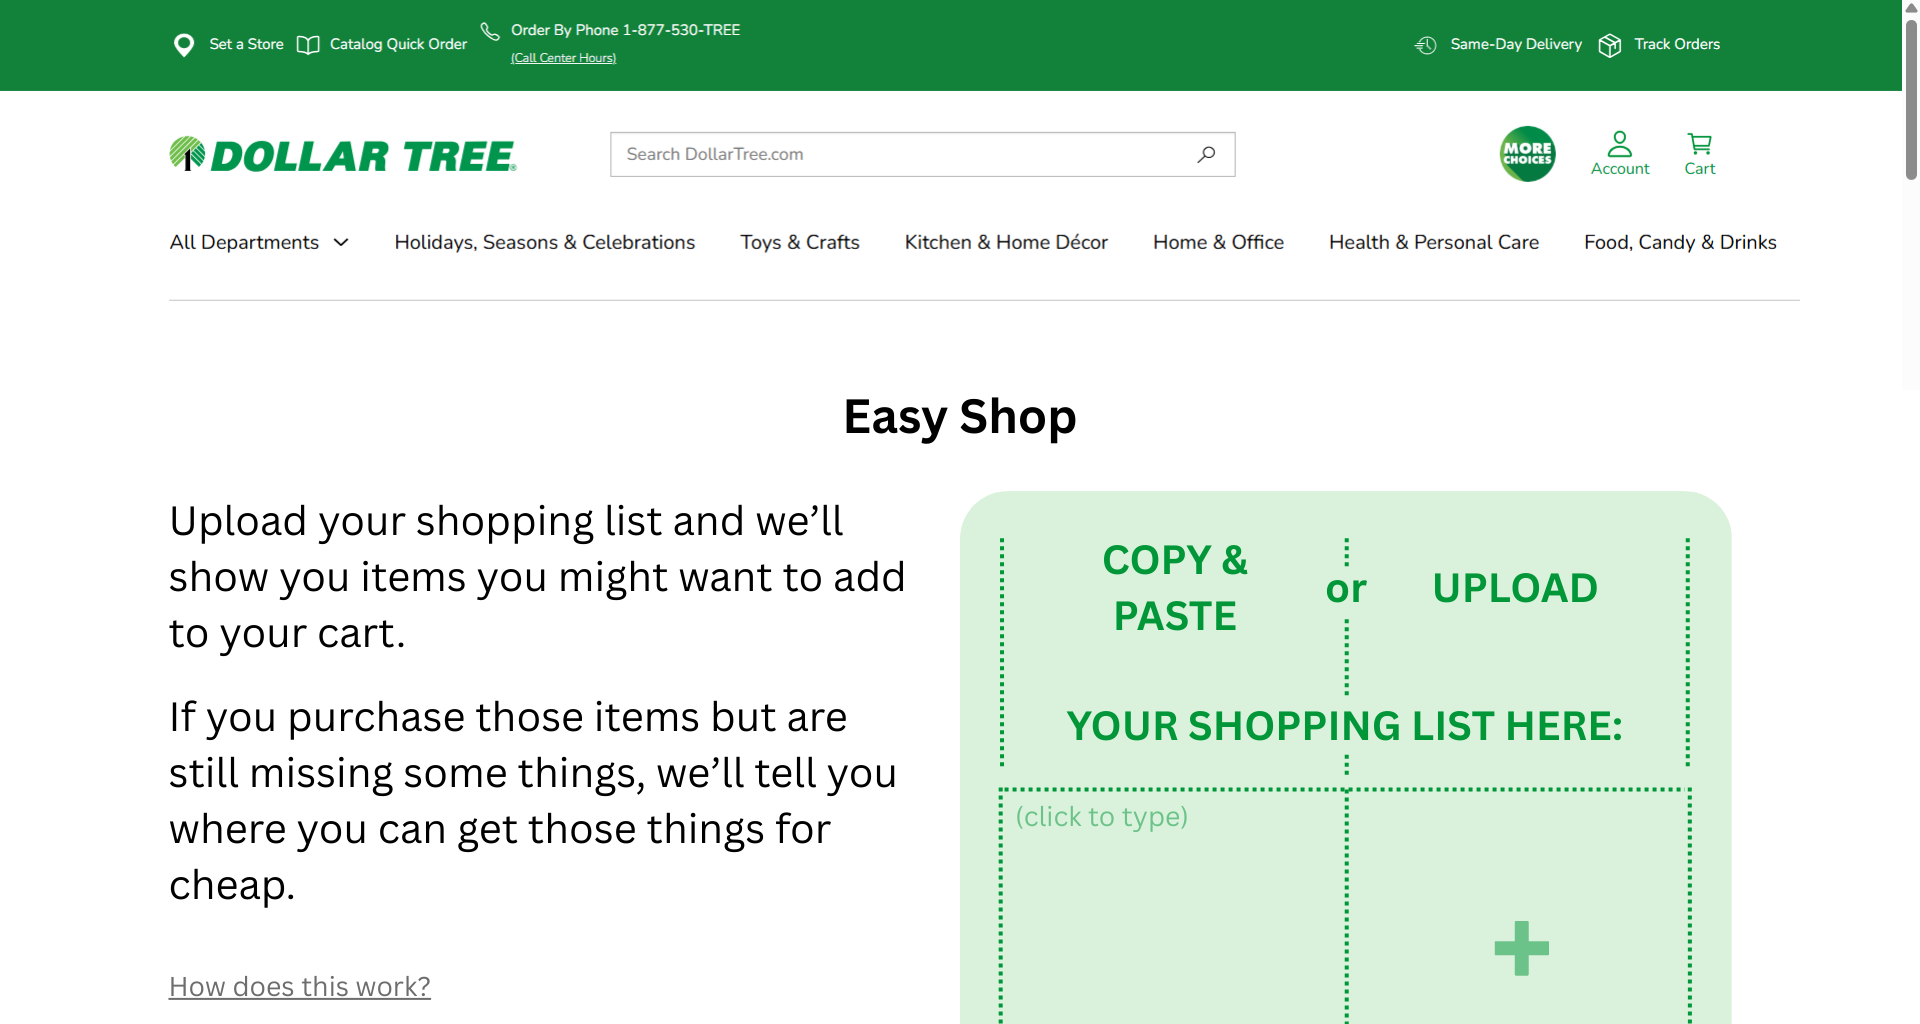
Task: Open the Cart icon
Action: click(x=1700, y=144)
